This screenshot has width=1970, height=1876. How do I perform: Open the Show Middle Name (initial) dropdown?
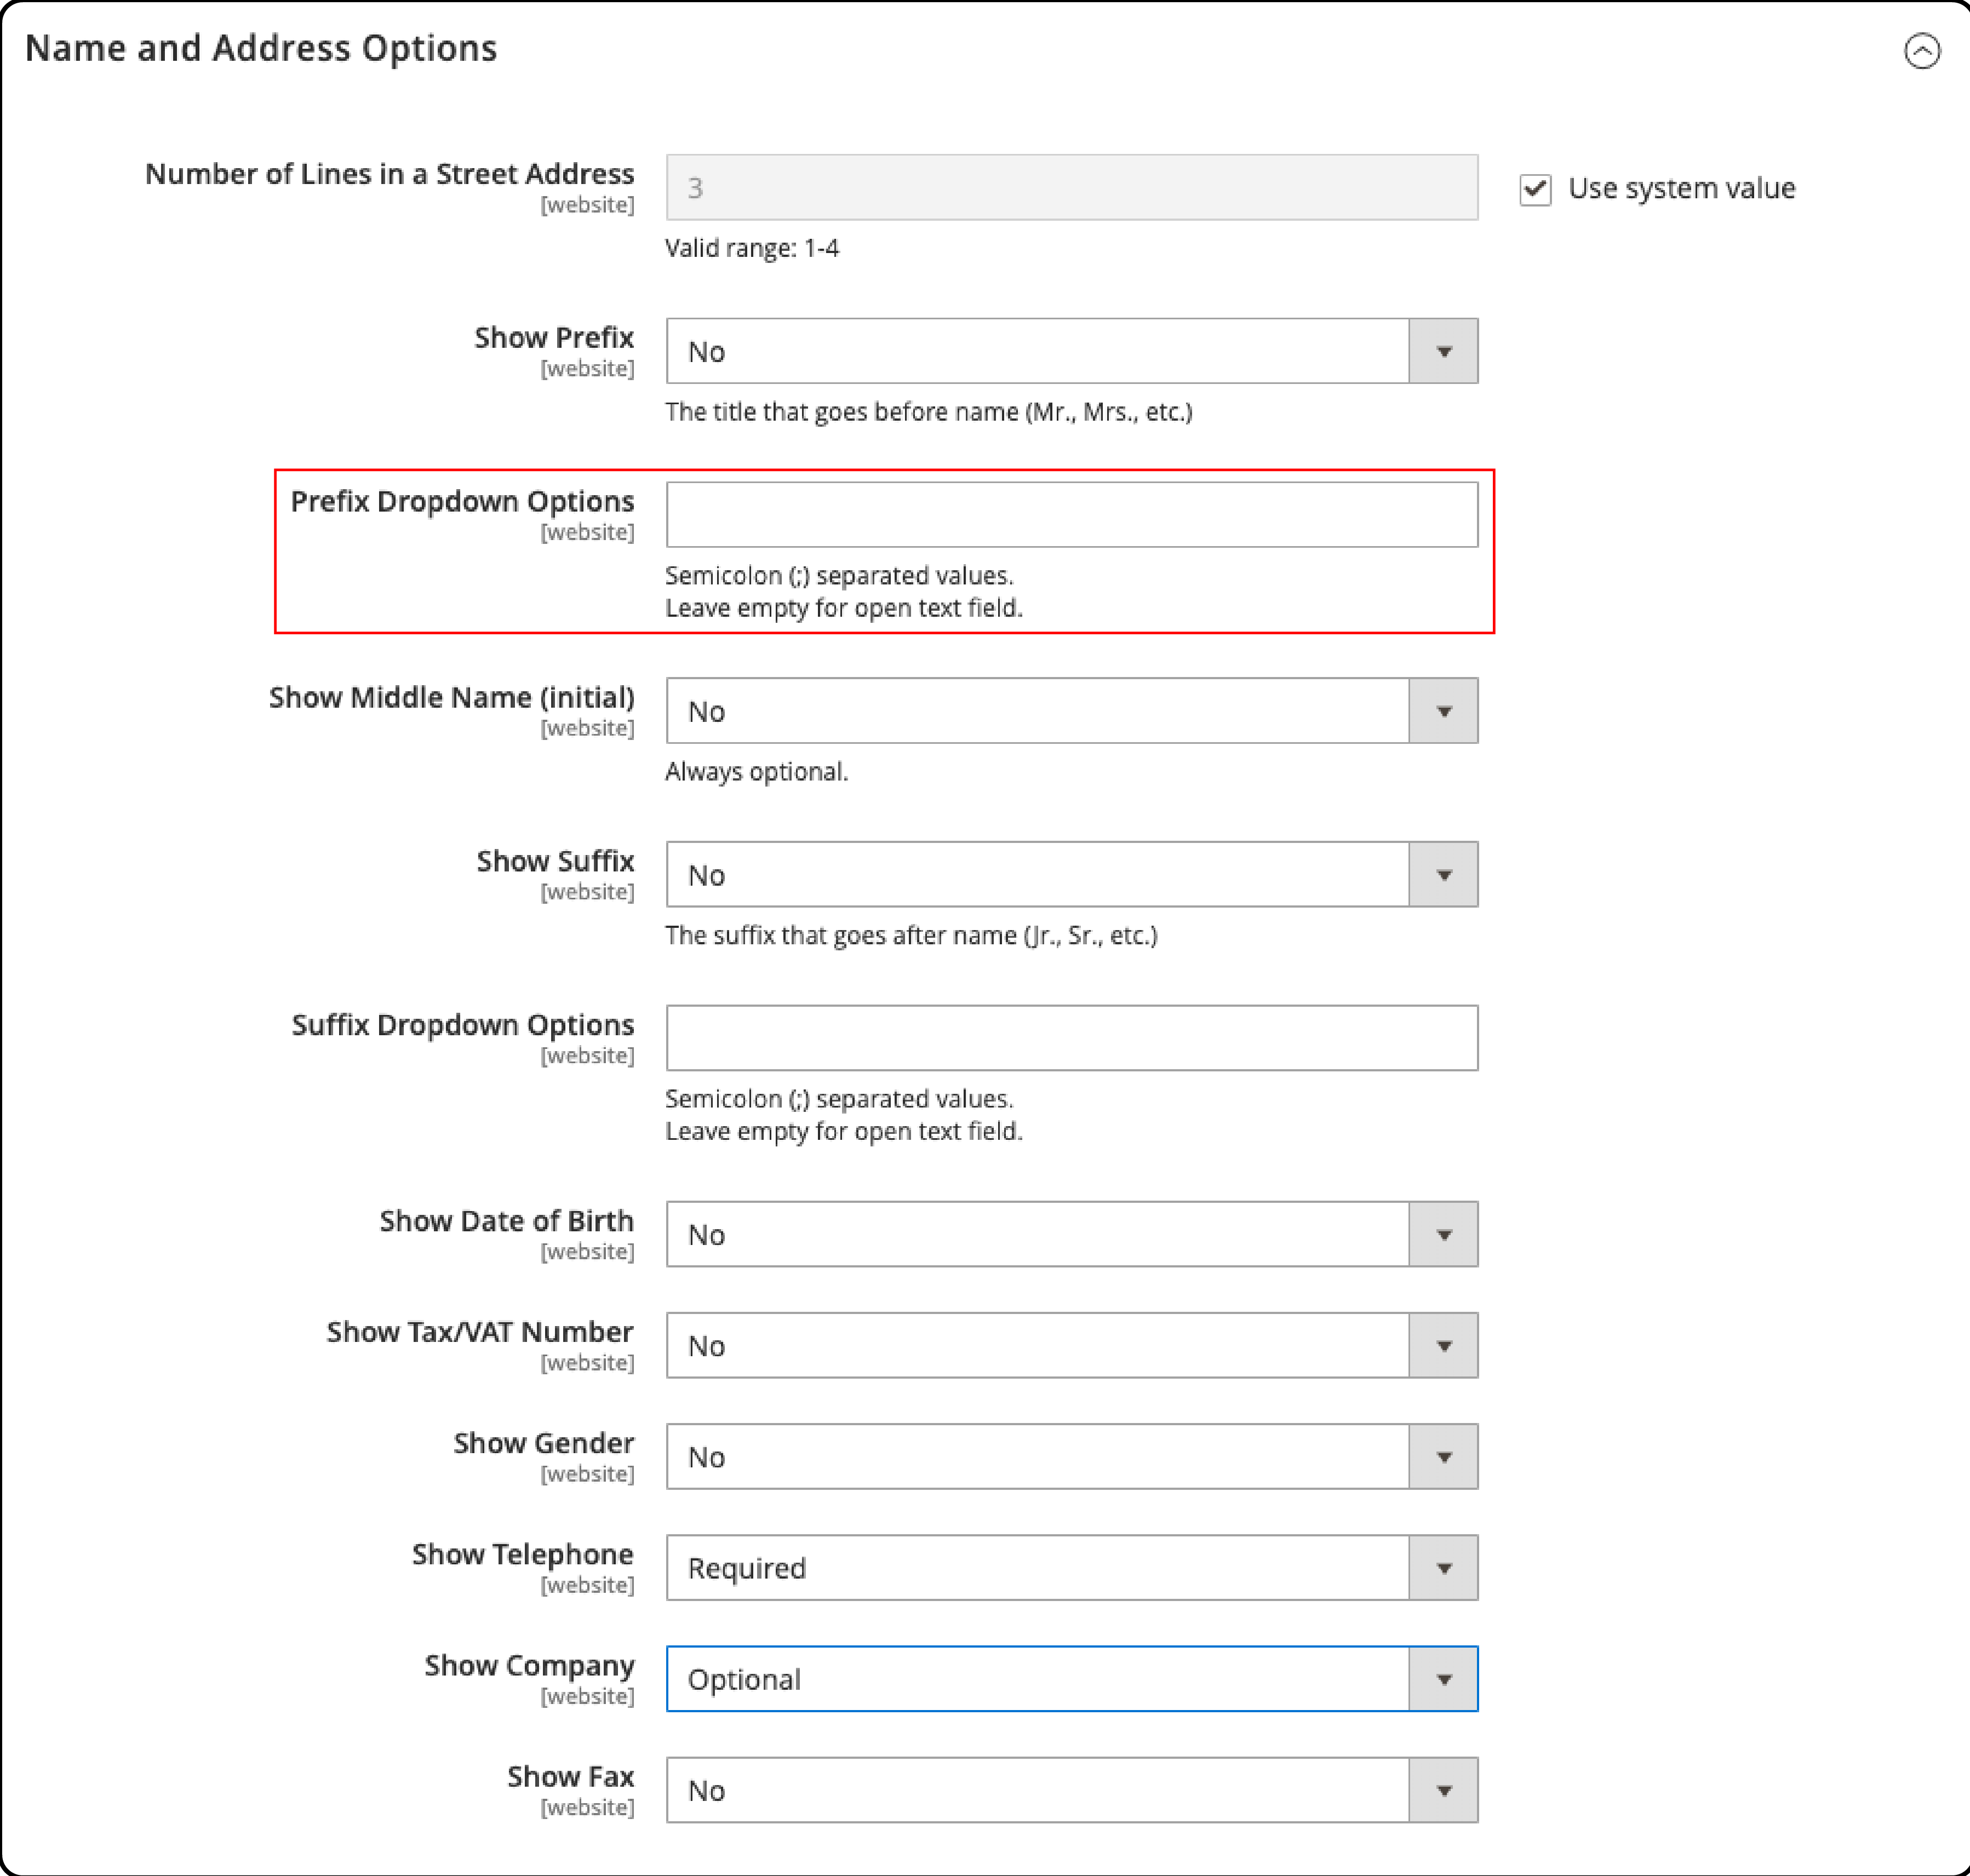1072,711
